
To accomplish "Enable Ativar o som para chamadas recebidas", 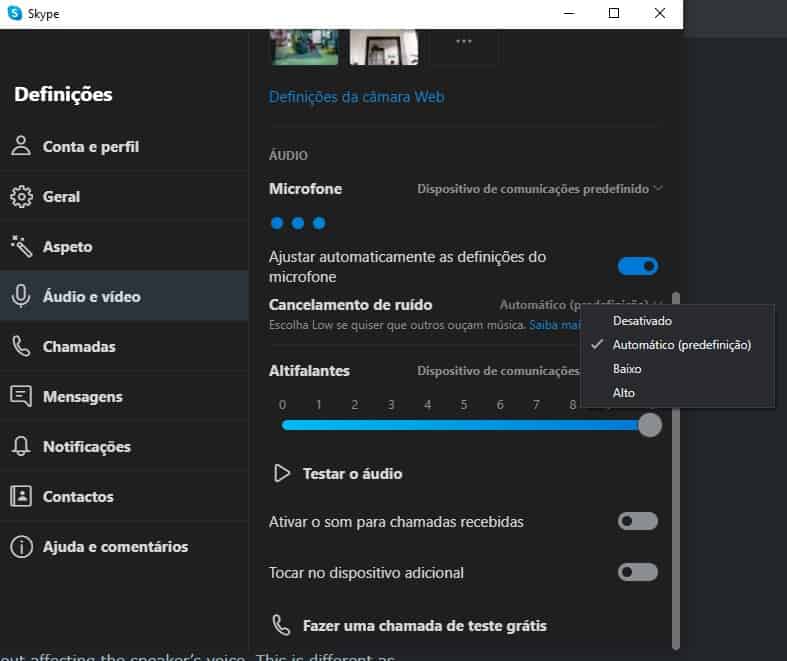I will click(637, 521).
